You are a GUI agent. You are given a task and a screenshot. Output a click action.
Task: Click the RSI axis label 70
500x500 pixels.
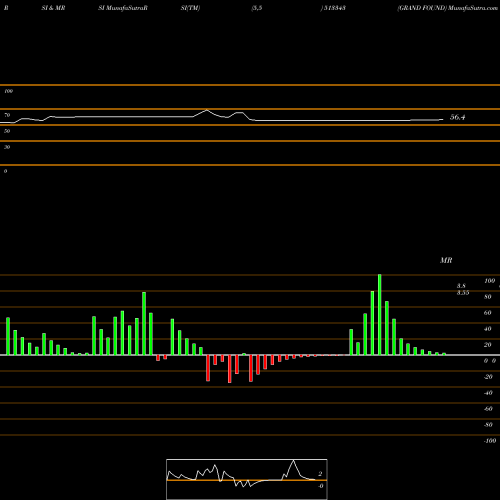tap(7, 115)
